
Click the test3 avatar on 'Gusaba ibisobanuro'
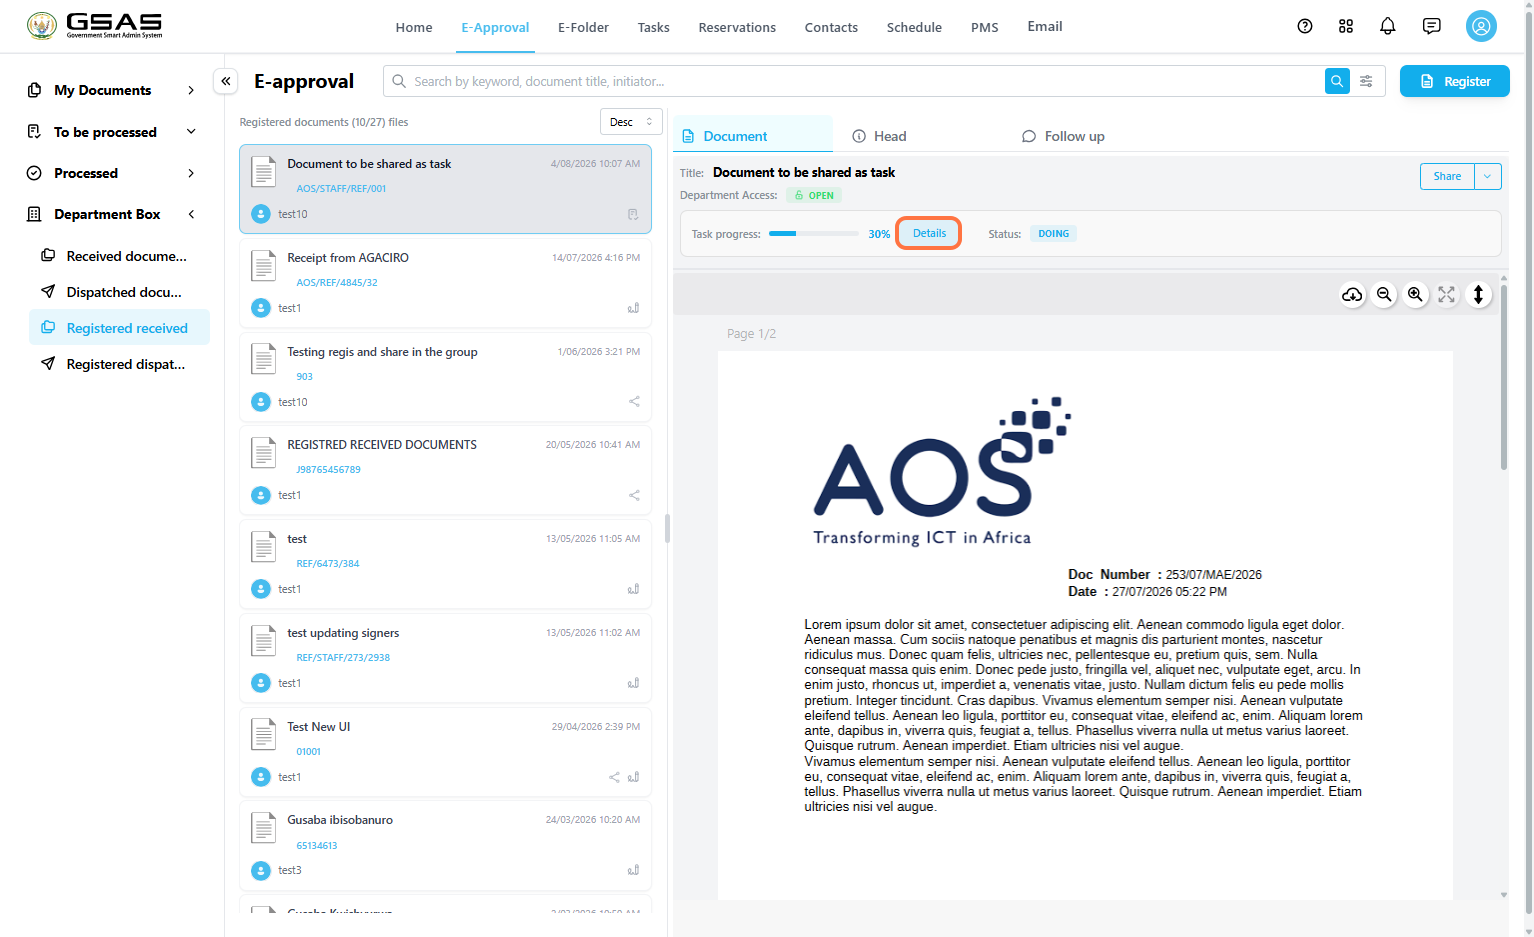tap(261, 871)
